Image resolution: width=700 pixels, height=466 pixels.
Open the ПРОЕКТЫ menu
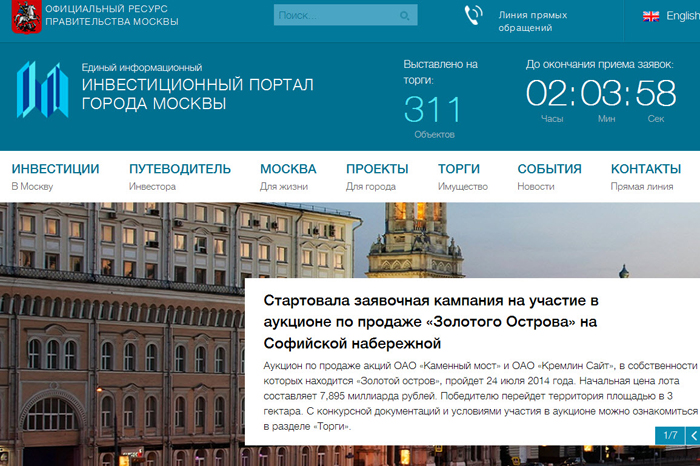pos(377,169)
